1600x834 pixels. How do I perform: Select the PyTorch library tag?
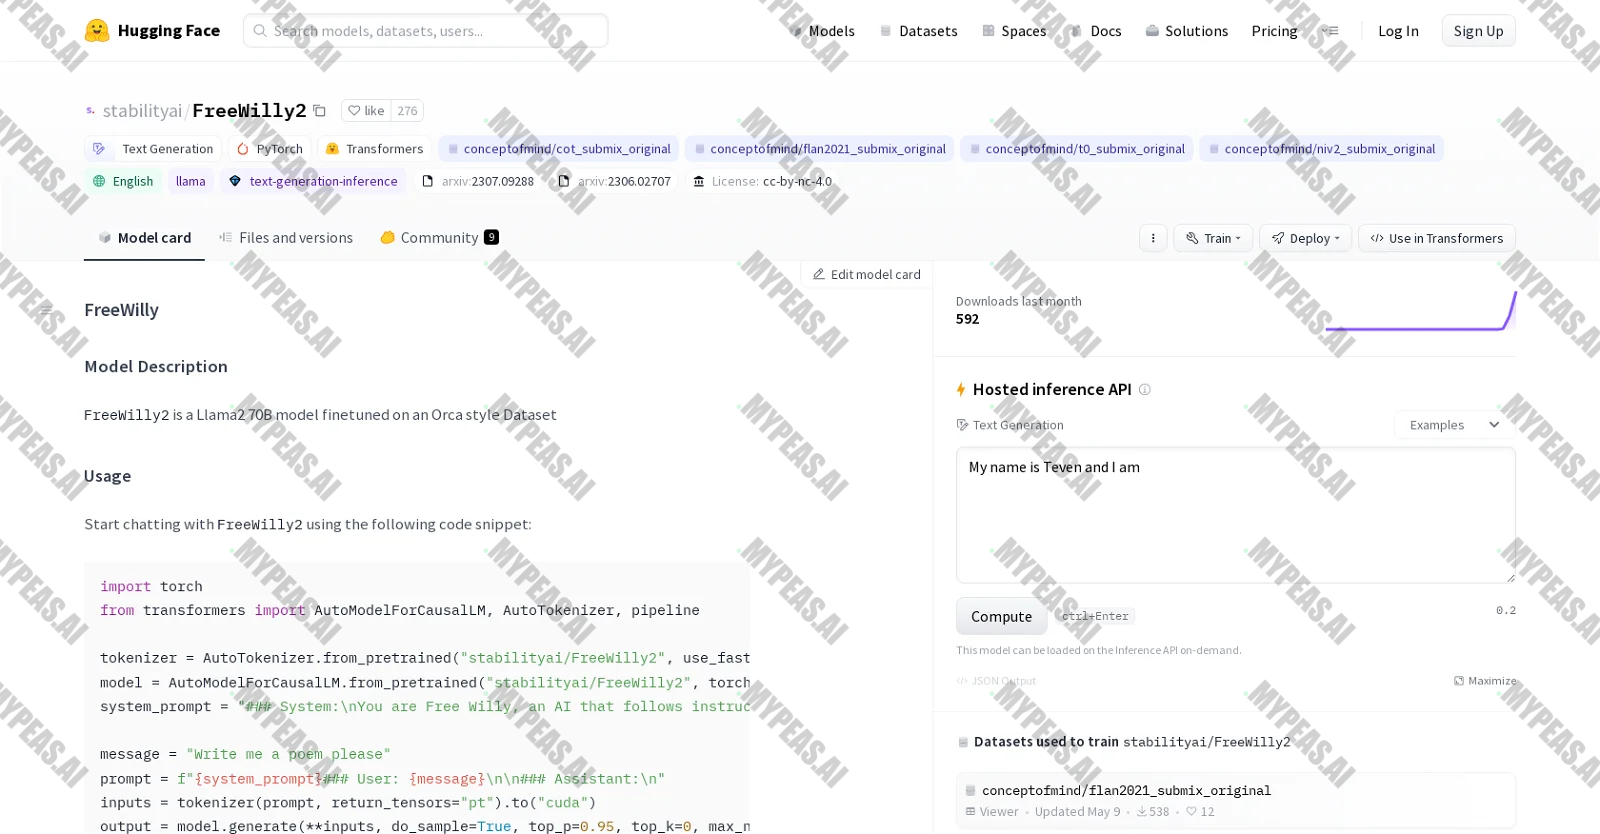[x=270, y=149]
